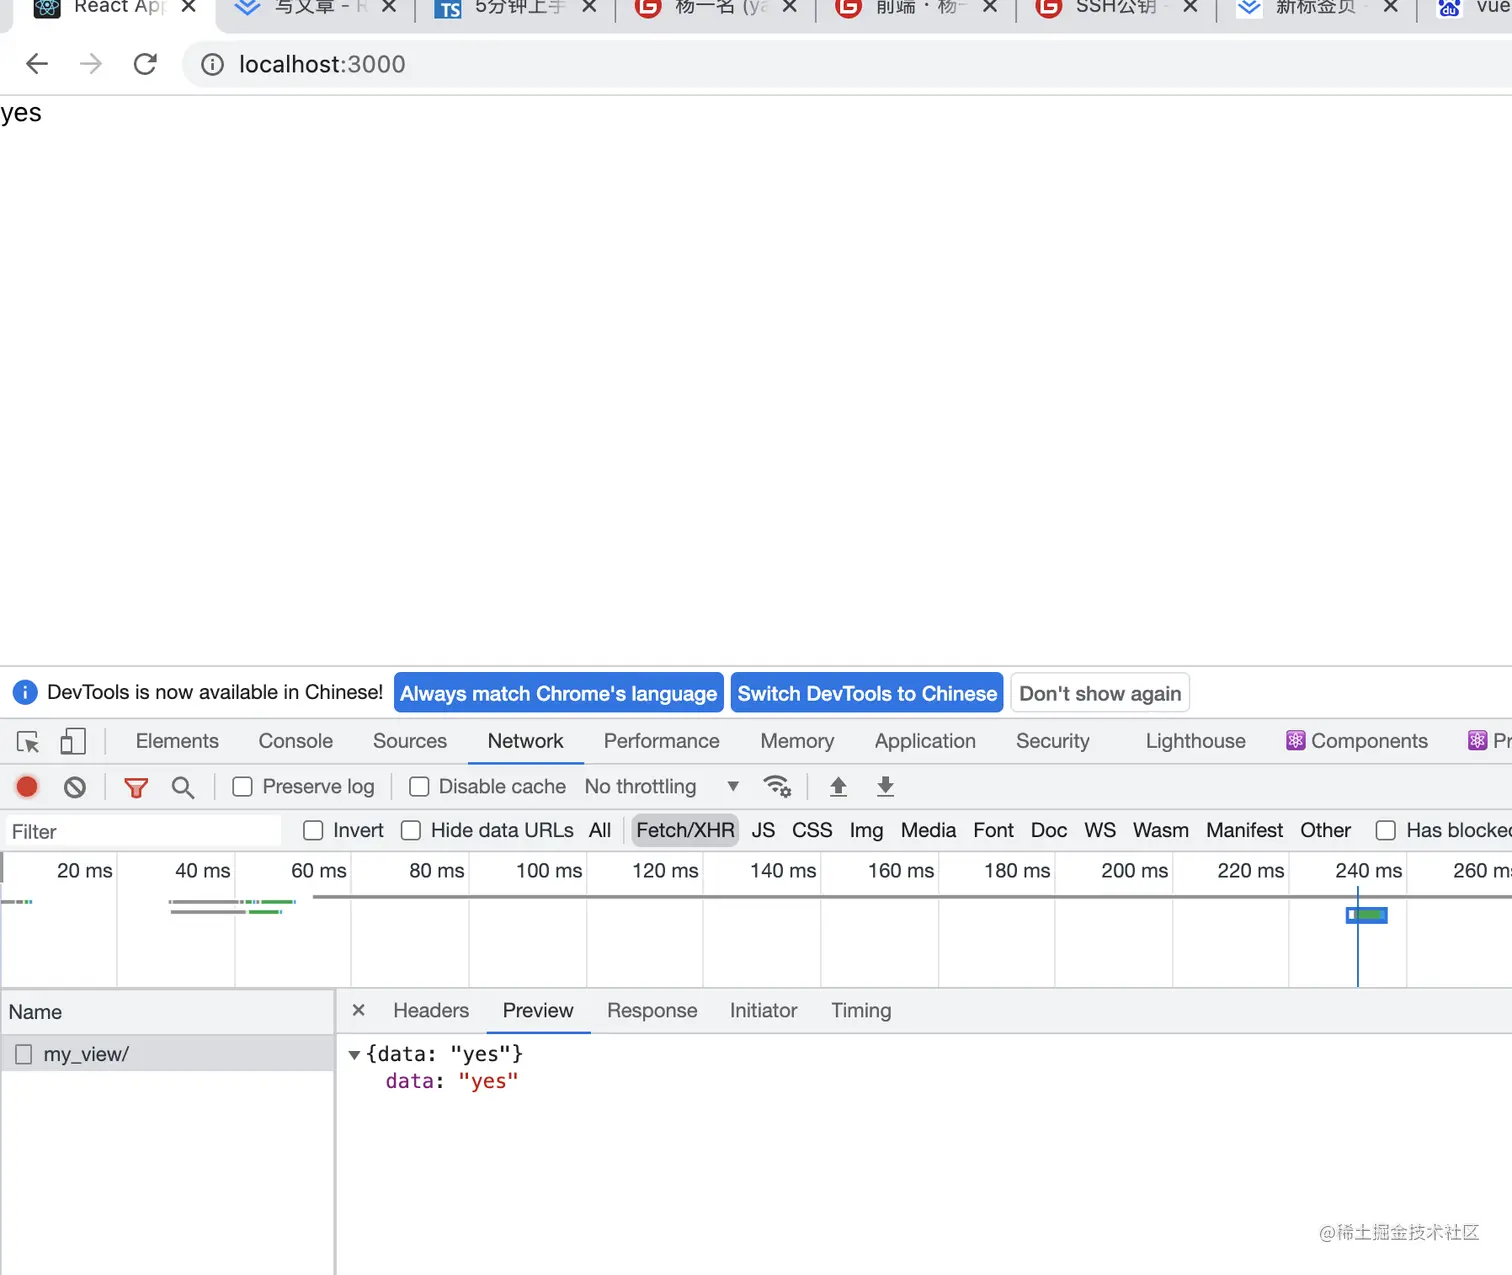Screen dimensions: 1512x1275
Task: Close the TS 5分钟上手 browser tab
Action: point(589,6)
